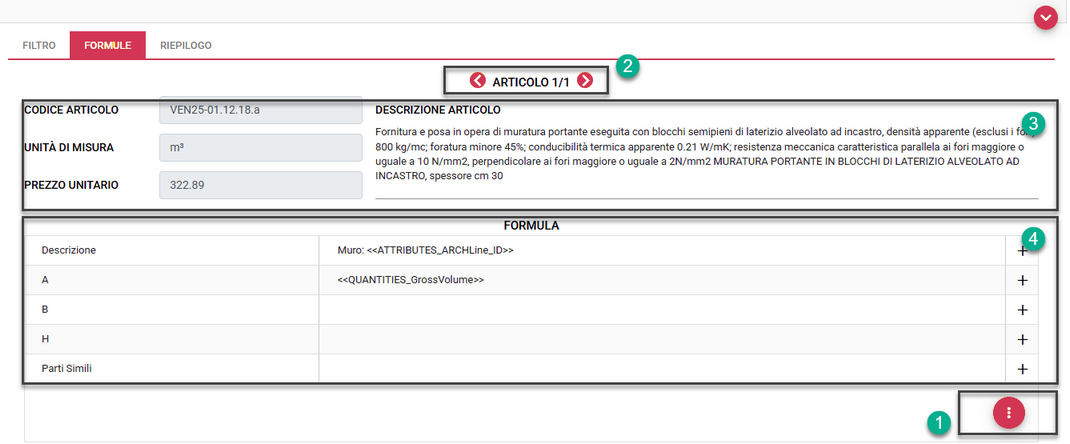Viewport: 1070px width, 444px height.
Task: Click the empty H formula cell
Action: click(x=660, y=340)
